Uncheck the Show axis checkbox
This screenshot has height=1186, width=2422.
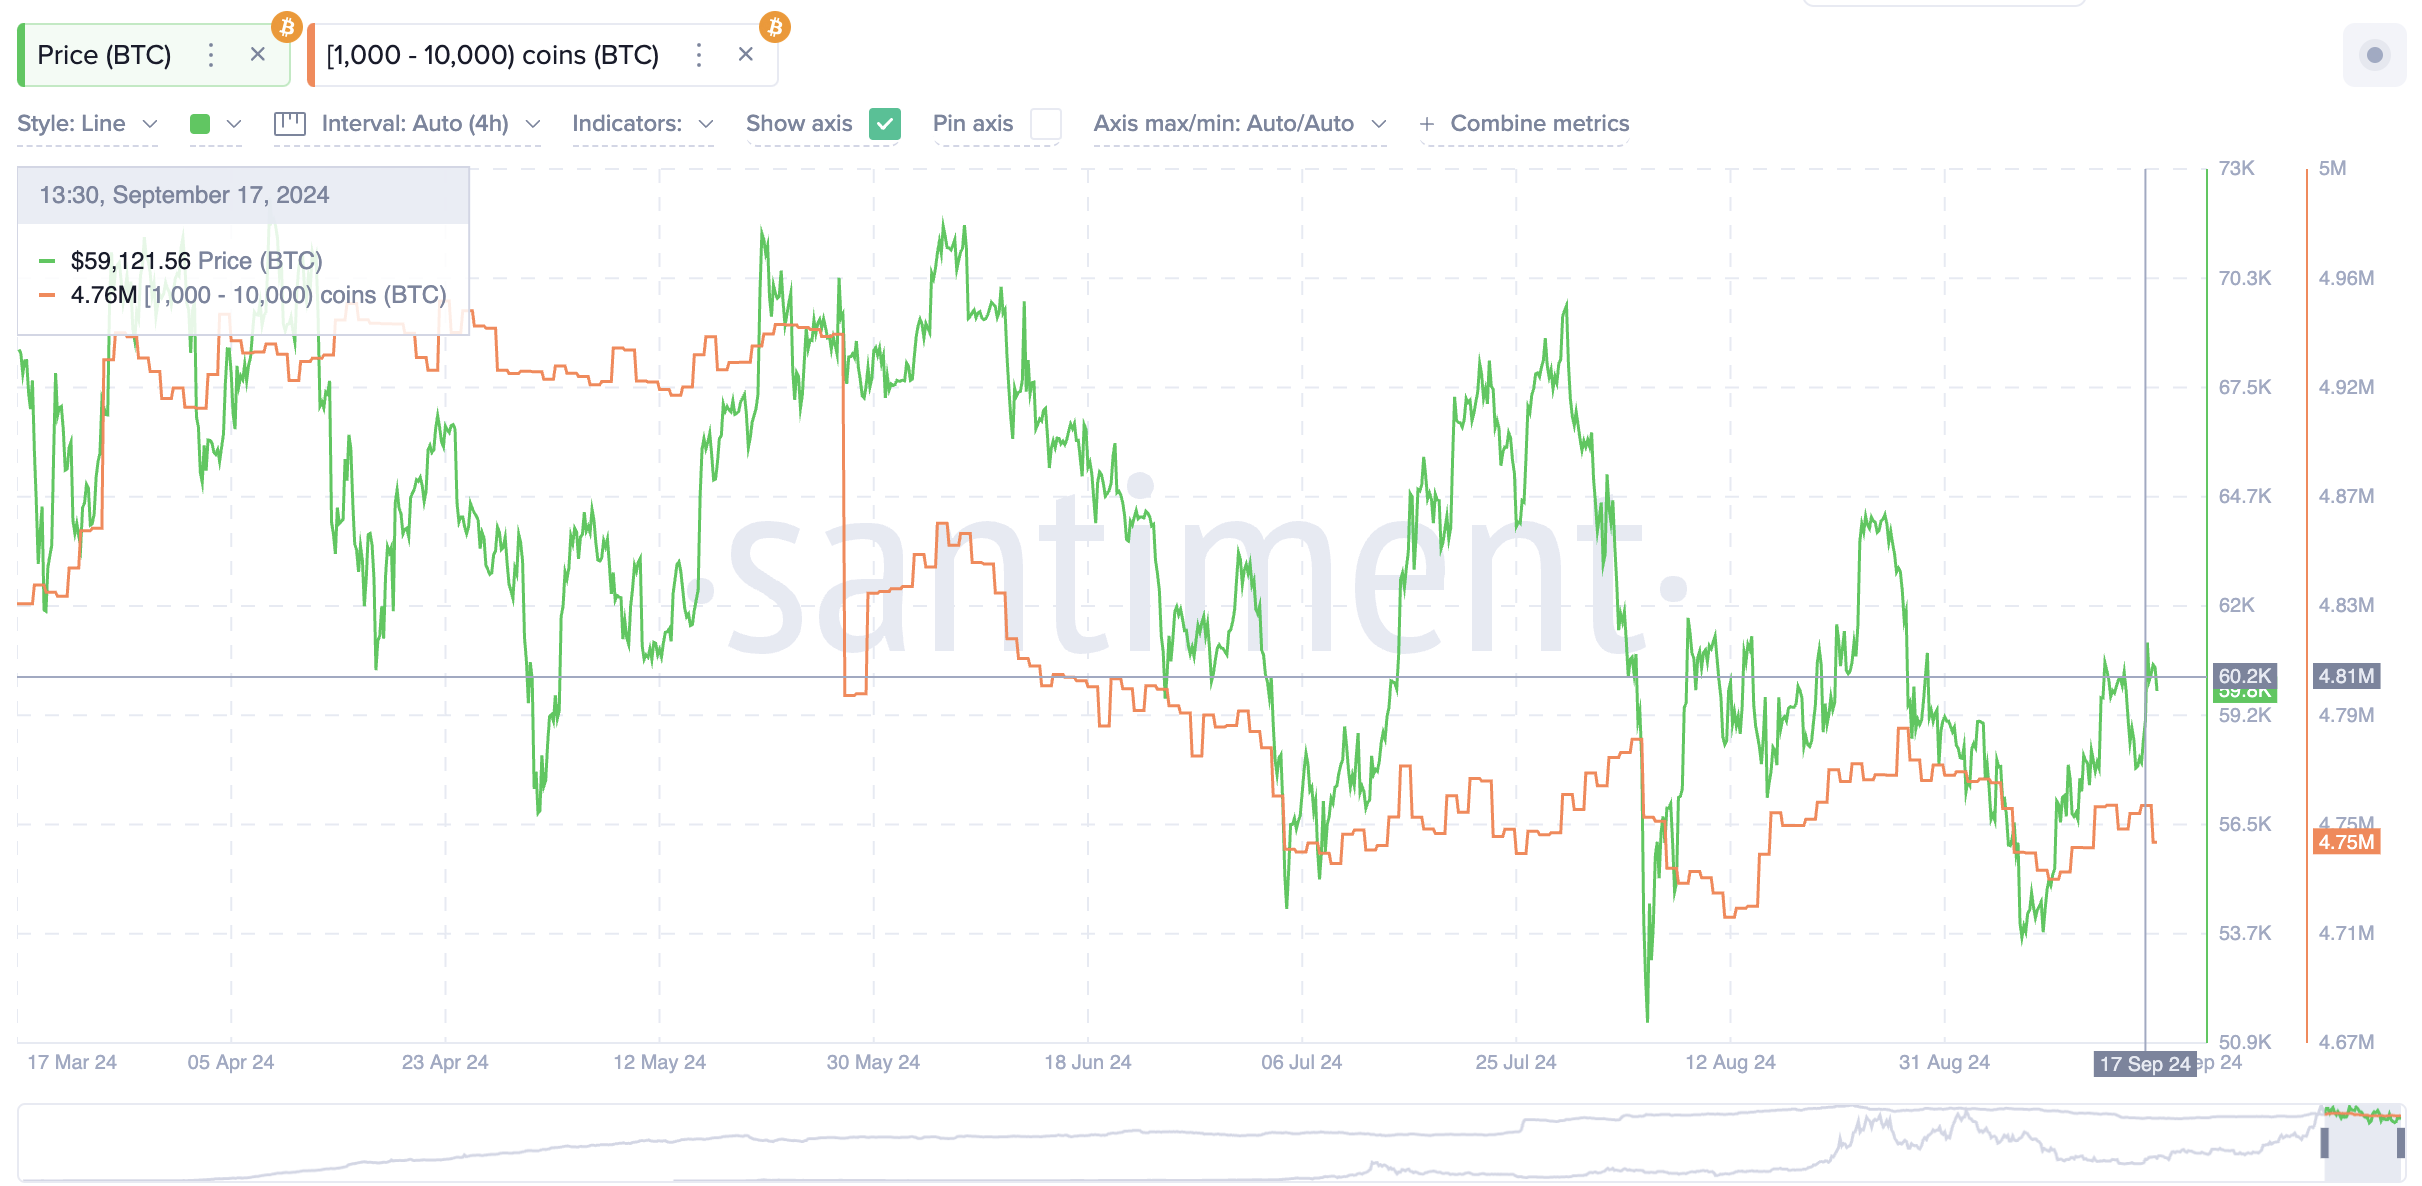point(885,124)
